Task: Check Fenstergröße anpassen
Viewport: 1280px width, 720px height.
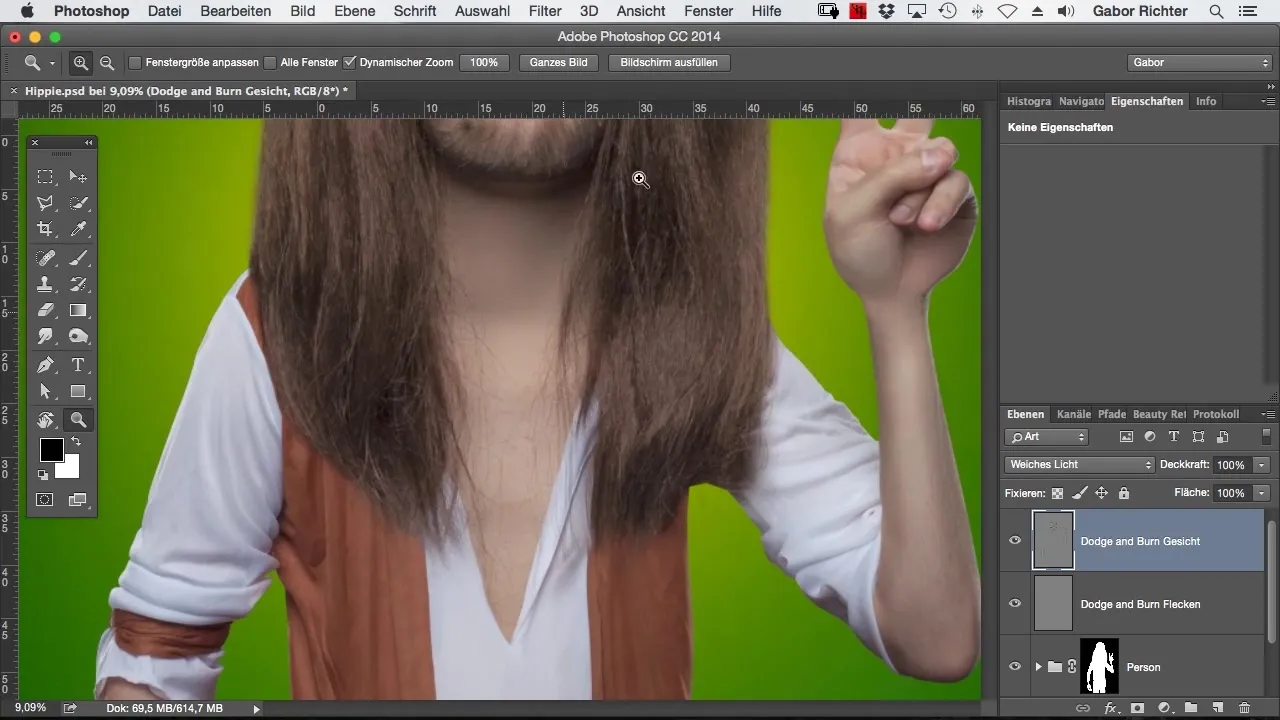Action: 135,62
